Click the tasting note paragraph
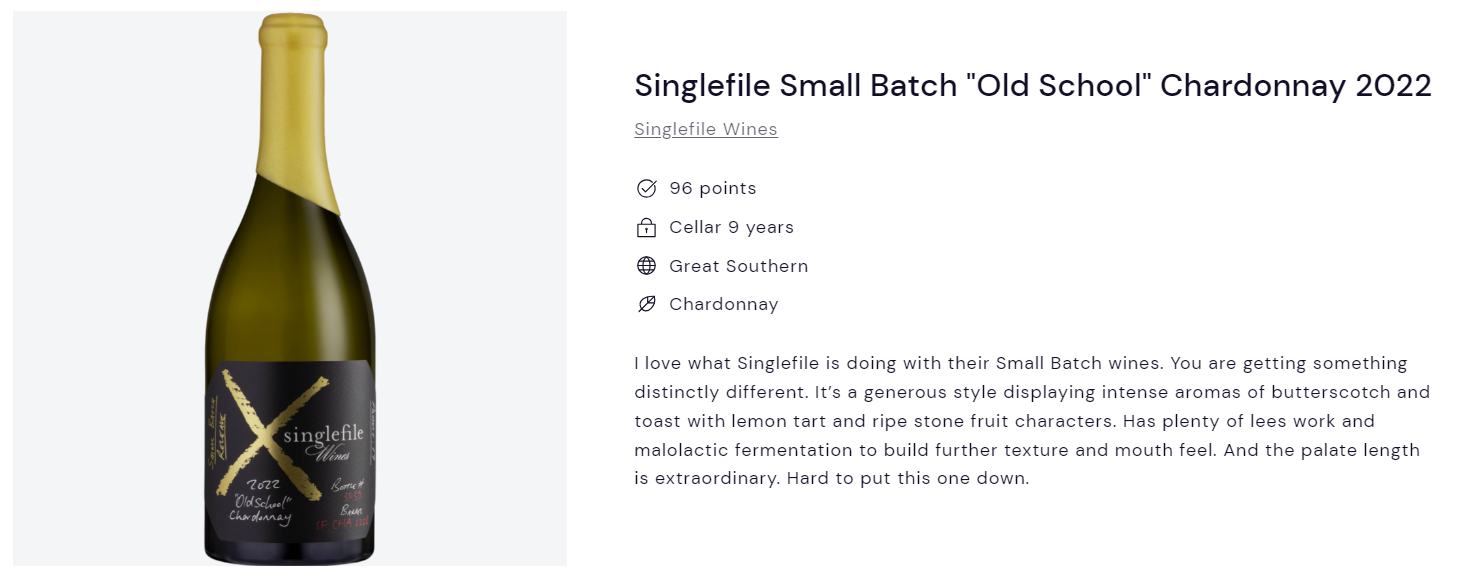Image resolution: width=1470 pixels, height=582 pixels. [x=1033, y=420]
